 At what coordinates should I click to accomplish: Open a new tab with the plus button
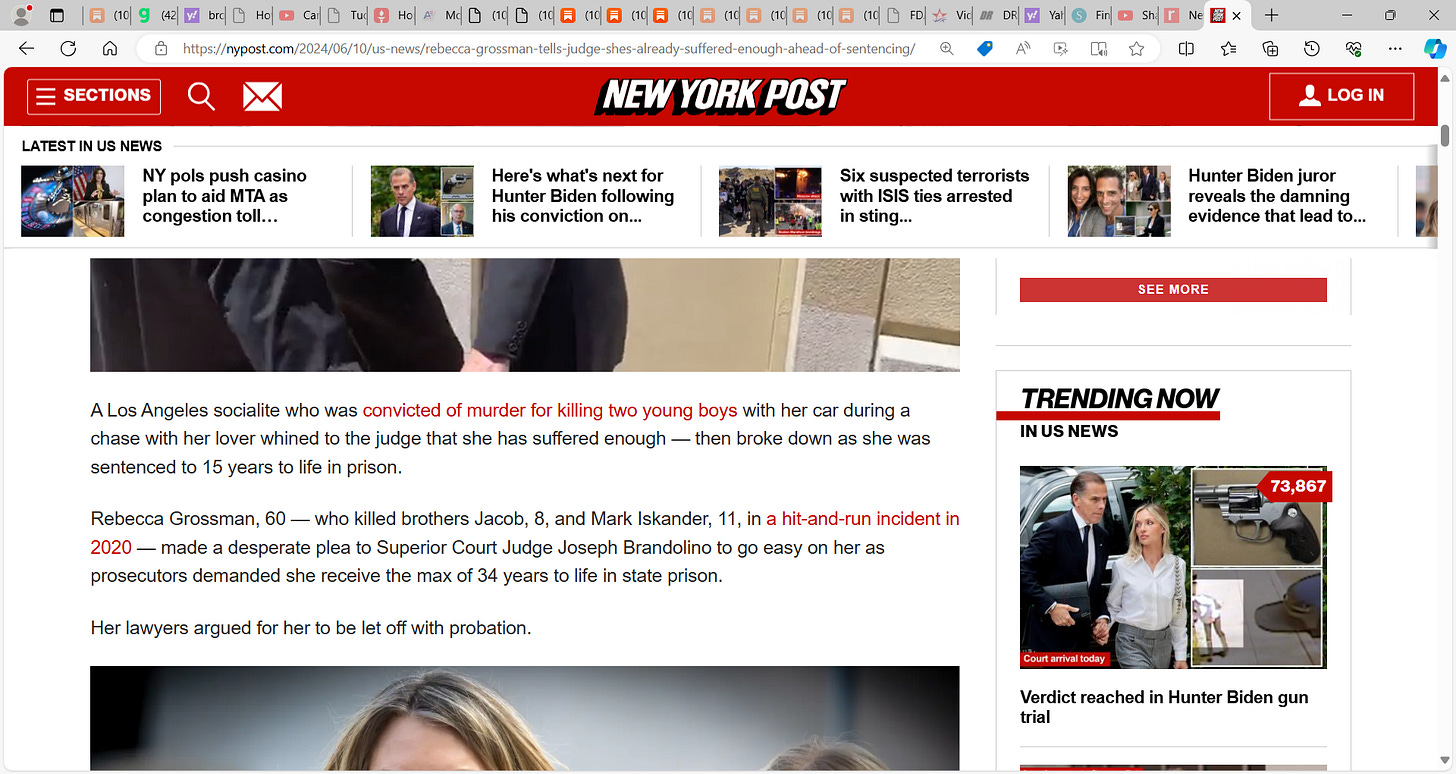click(1272, 15)
